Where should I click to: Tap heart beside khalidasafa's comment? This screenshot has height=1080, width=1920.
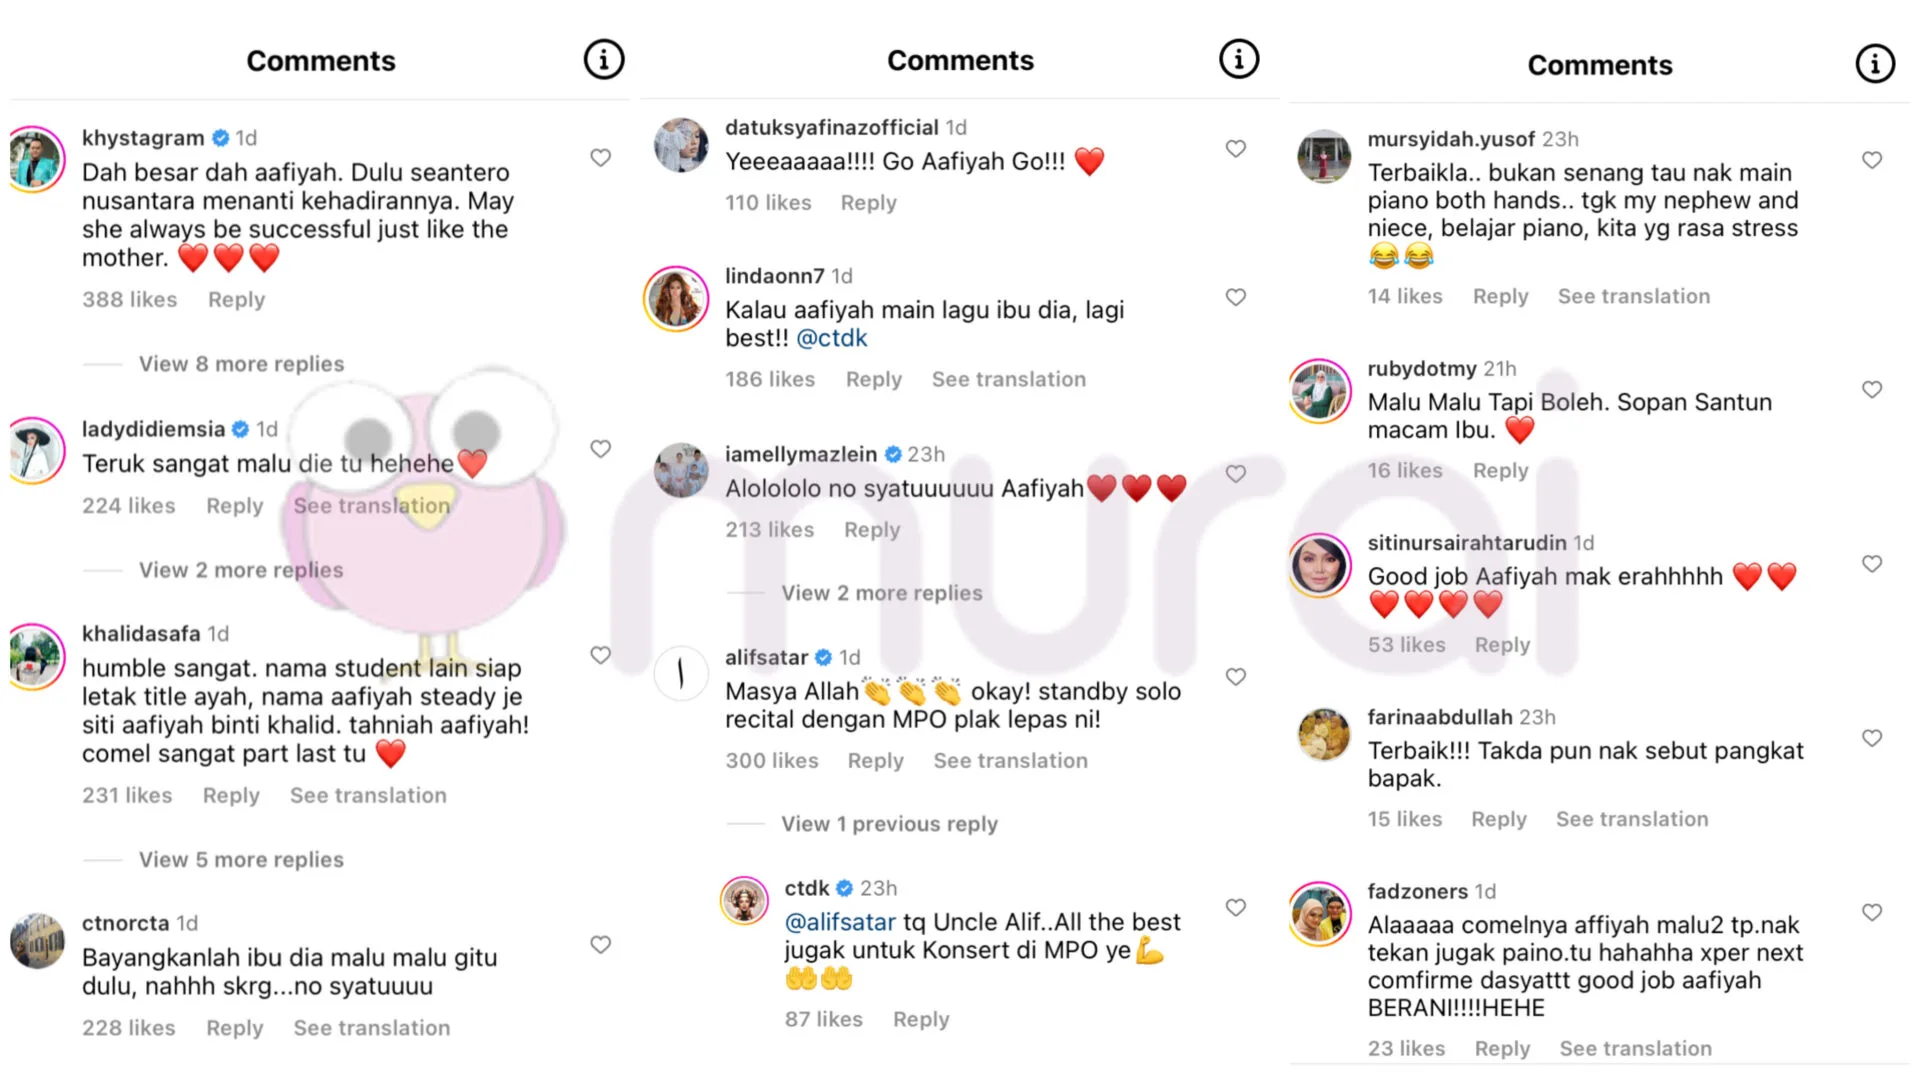[600, 655]
